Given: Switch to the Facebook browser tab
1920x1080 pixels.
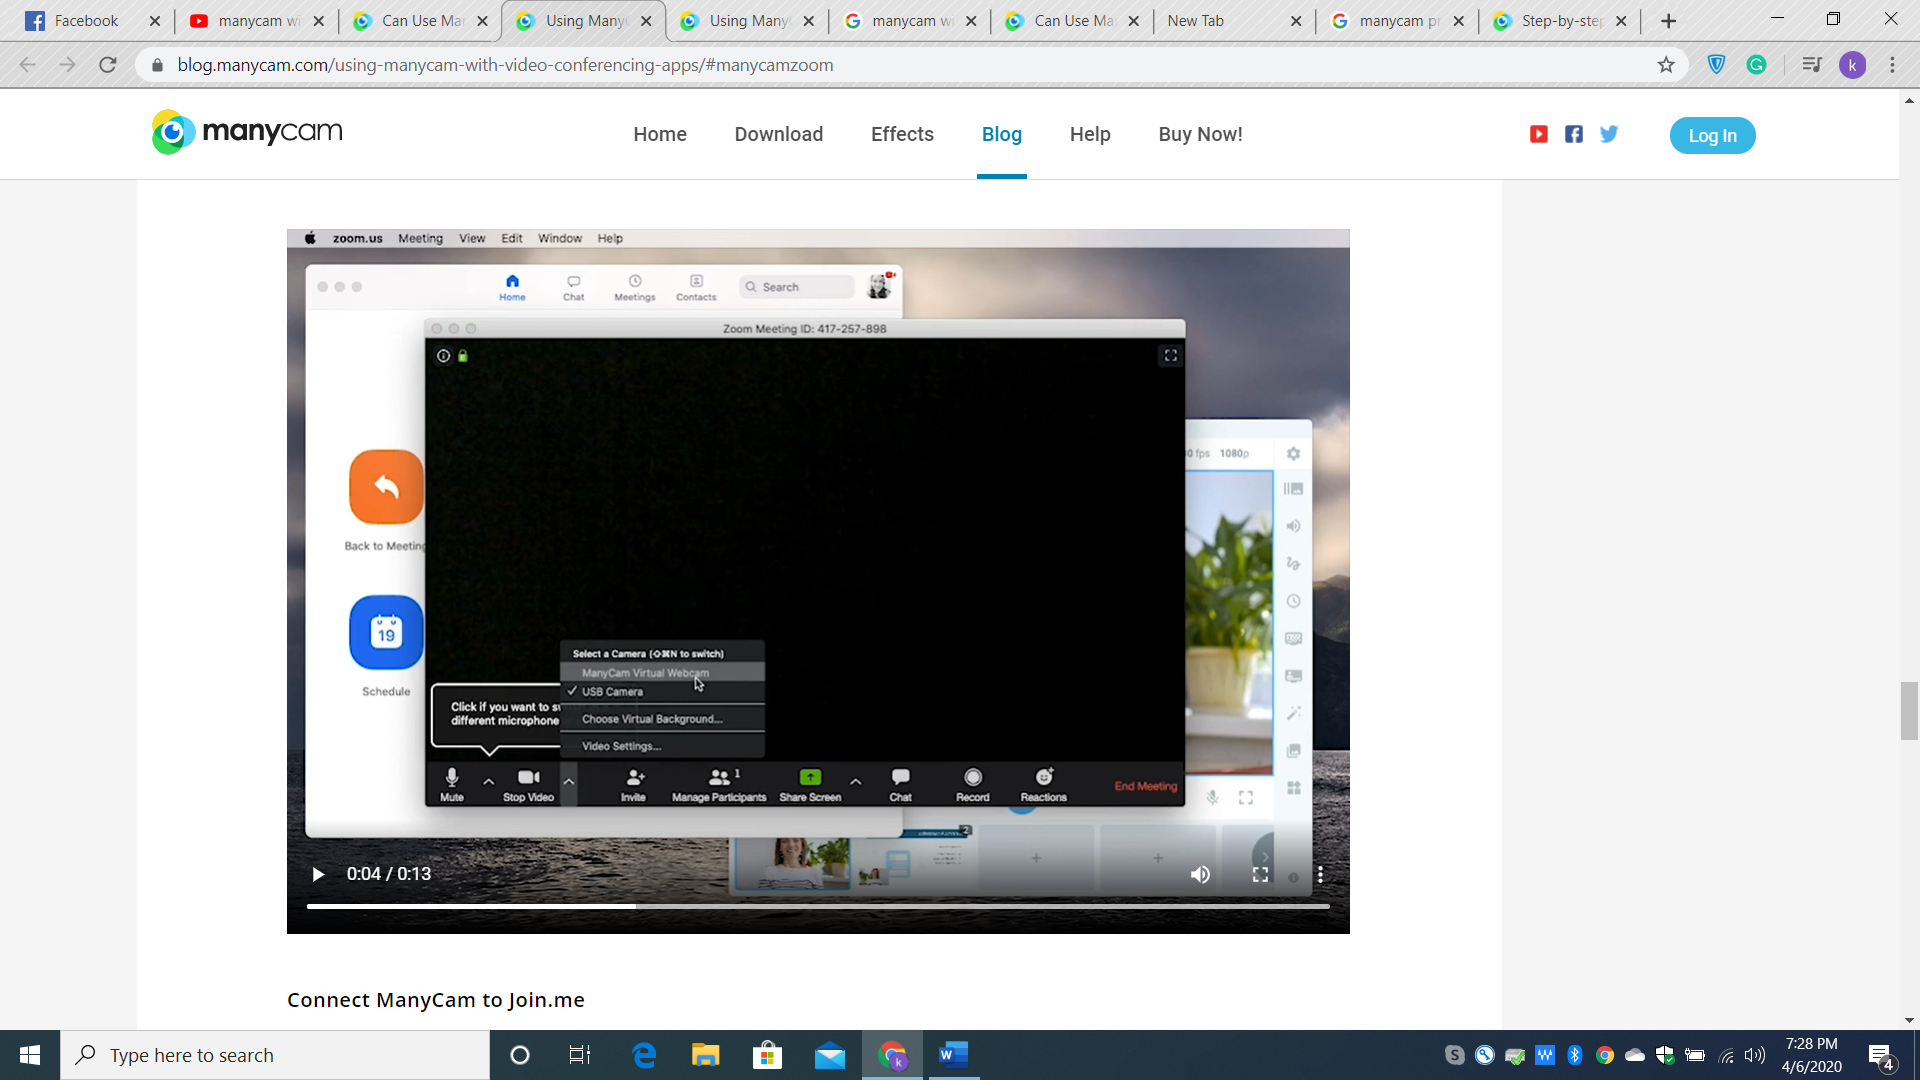Looking at the screenshot, I should [x=87, y=21].
